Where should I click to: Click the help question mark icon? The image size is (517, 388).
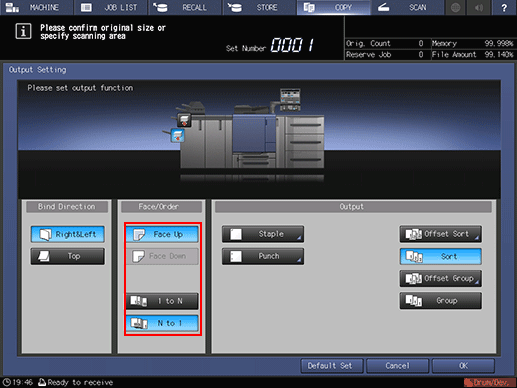point(504,7)
